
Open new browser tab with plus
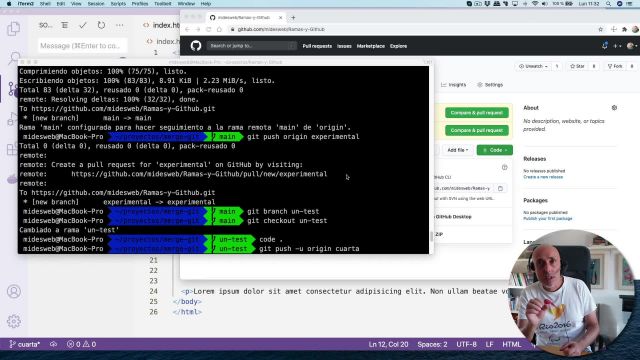(x=293, y=18)
